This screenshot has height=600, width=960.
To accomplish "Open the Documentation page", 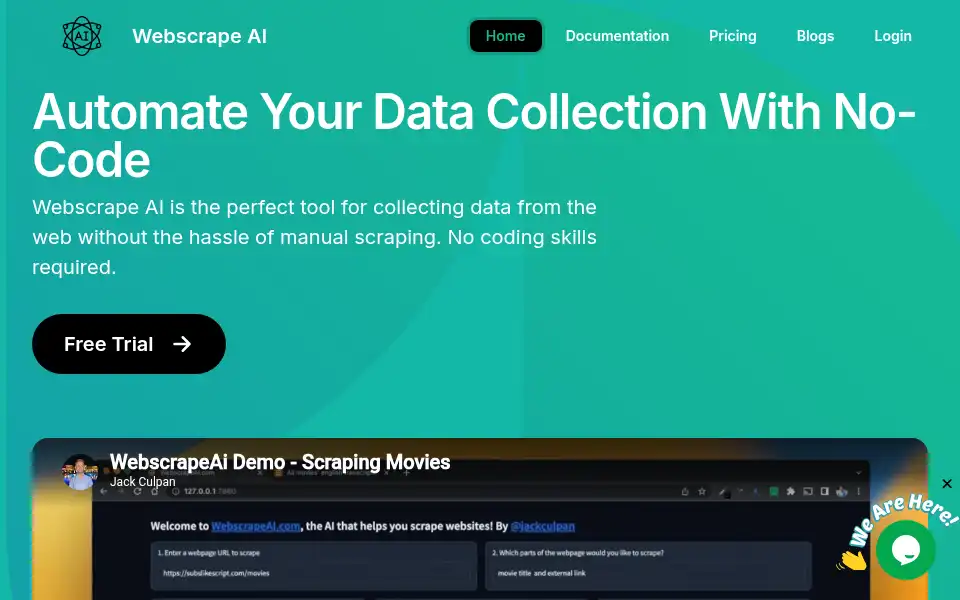I will 617,36.
